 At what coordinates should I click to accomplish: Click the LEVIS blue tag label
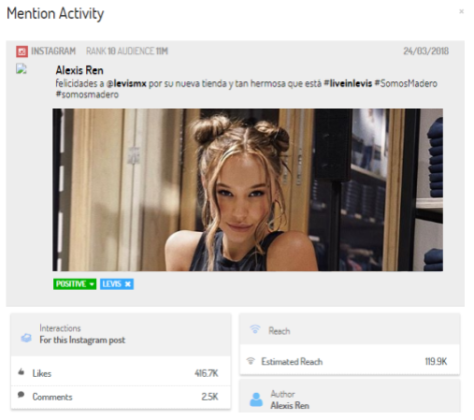(x=112, y=284)
